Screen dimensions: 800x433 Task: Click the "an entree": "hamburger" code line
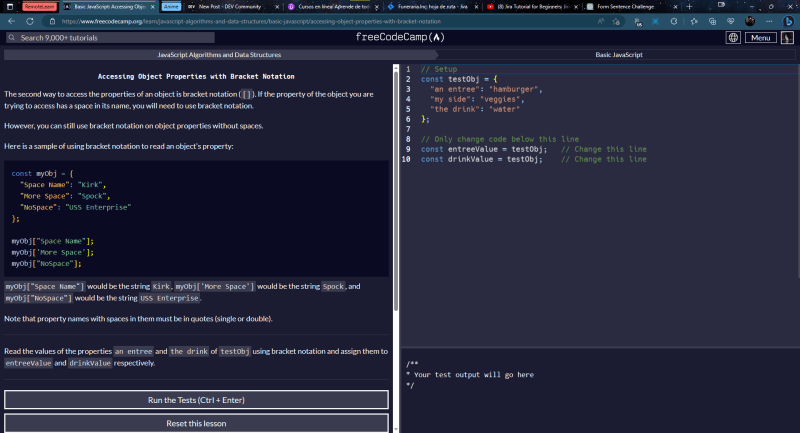coord(486,89)
